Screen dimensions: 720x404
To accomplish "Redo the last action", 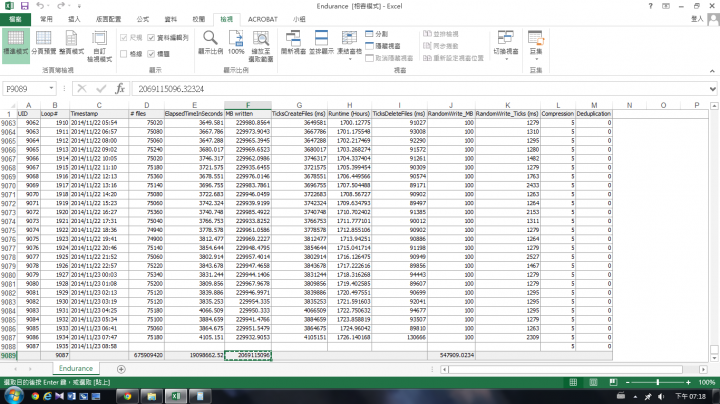I will pyautogui.click(x=61, y=6).
